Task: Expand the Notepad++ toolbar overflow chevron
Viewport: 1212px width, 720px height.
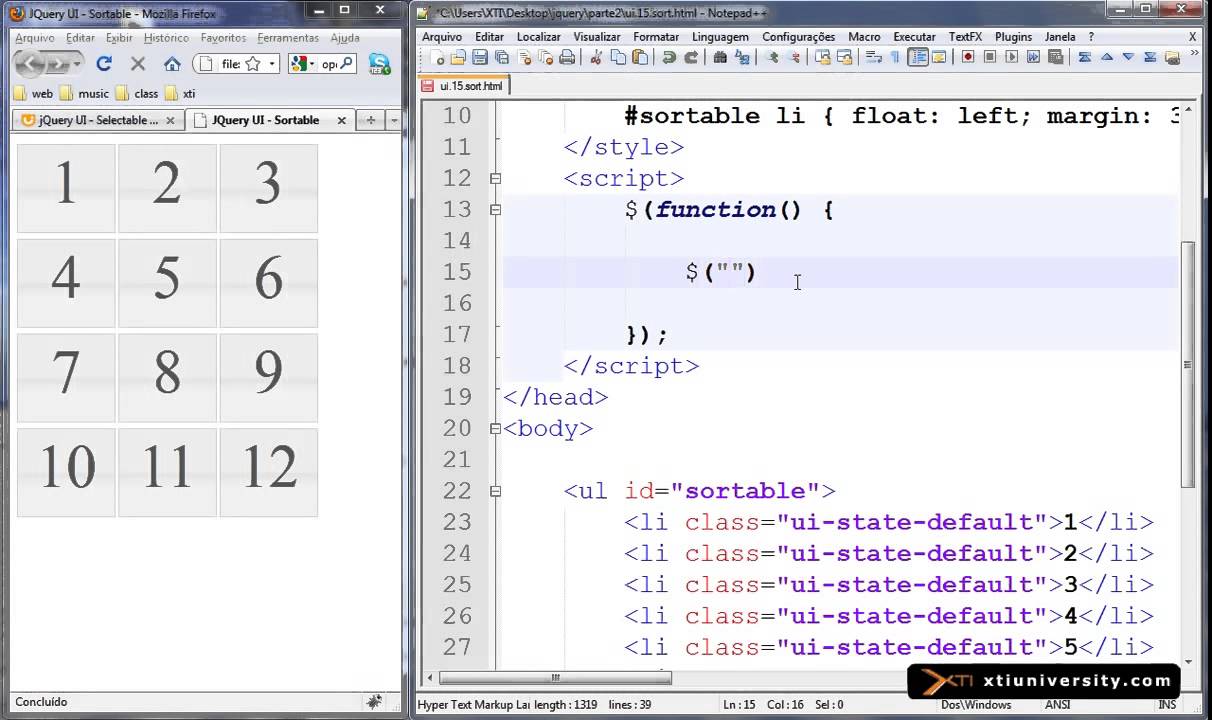Action: coord(1194,53)
